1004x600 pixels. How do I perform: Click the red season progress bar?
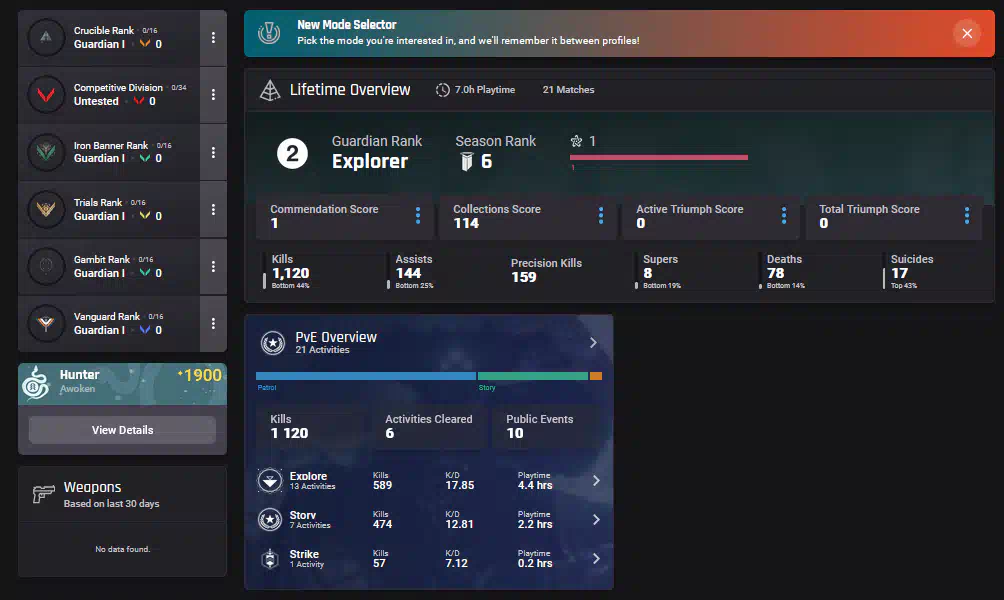tap(659, 157)
